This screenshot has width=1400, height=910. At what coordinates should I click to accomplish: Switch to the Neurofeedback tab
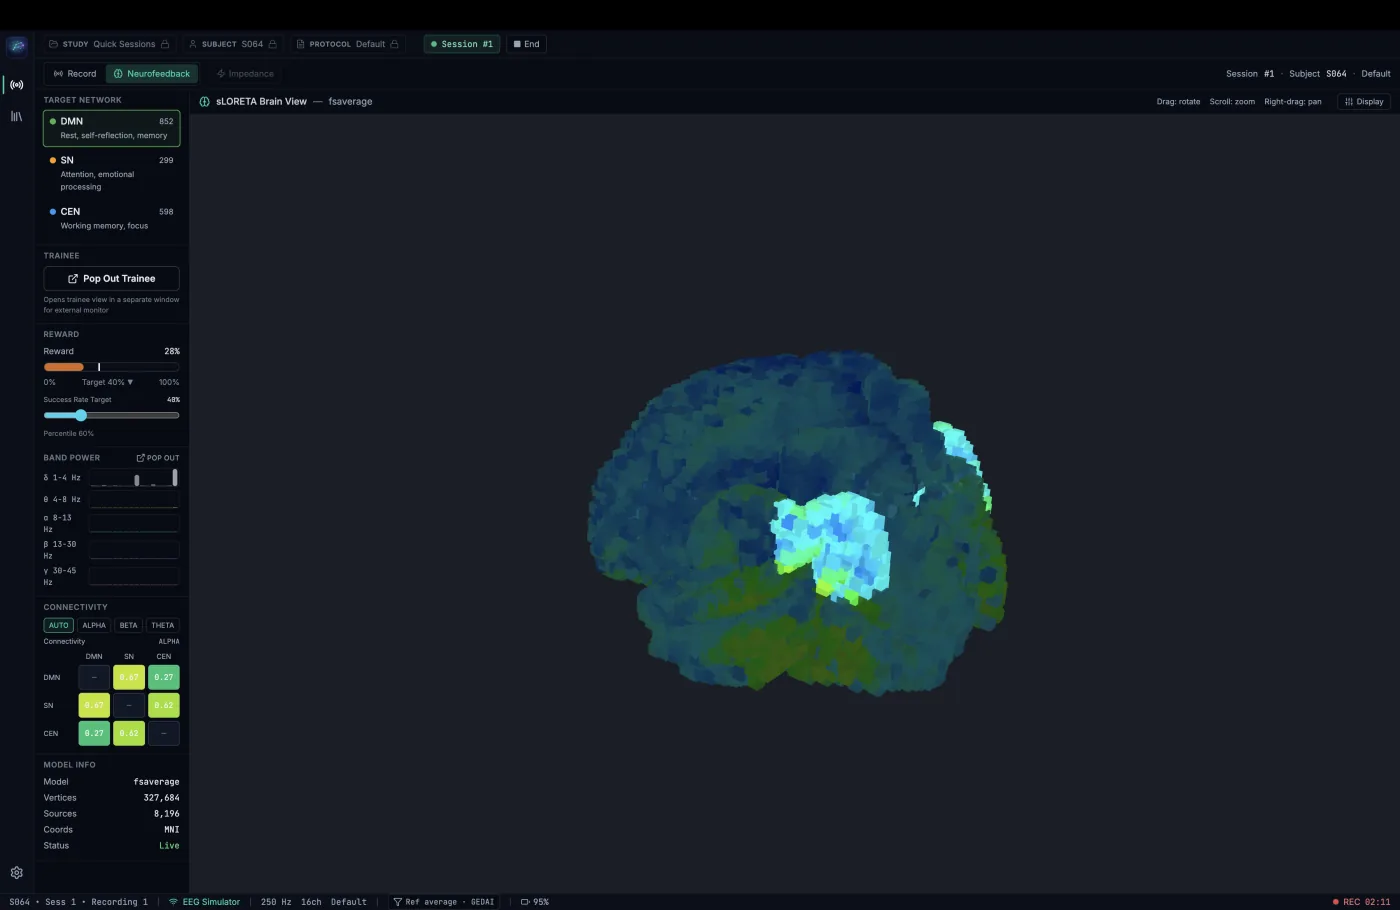tap(152, 74)
